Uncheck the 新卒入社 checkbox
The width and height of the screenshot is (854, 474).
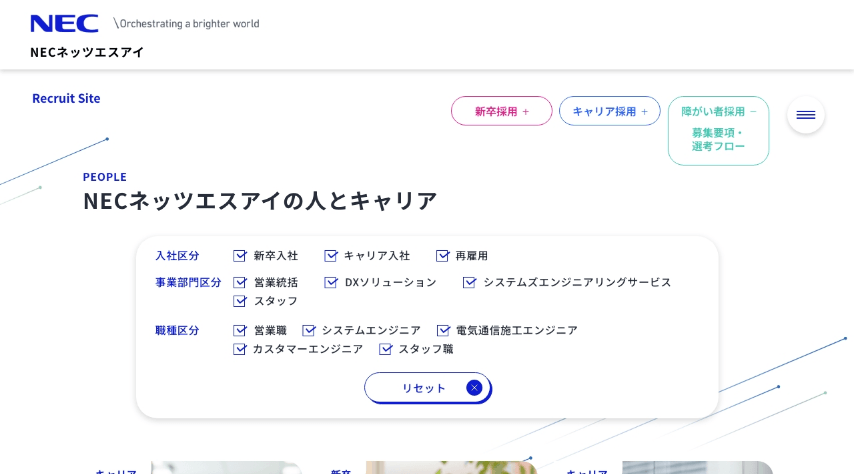pos(240,256)
